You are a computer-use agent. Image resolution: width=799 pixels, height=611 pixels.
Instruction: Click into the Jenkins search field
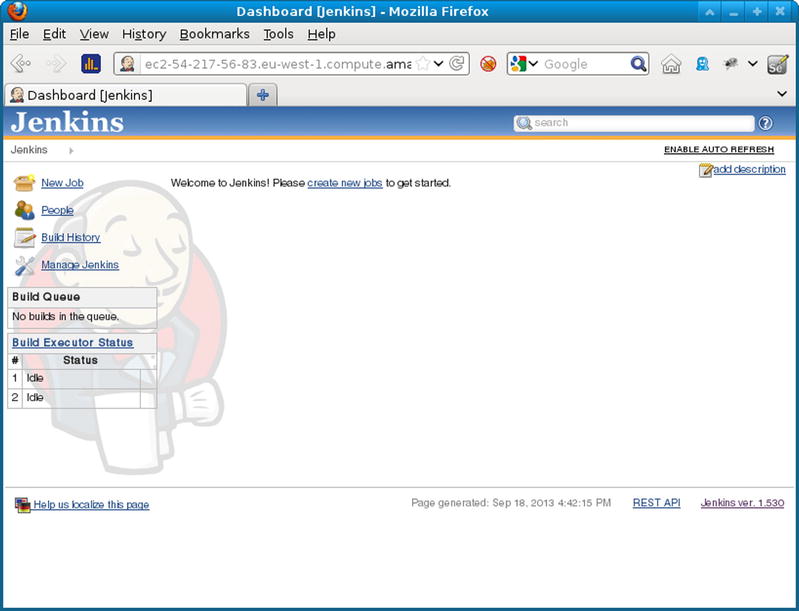click(x=633, y=123)
